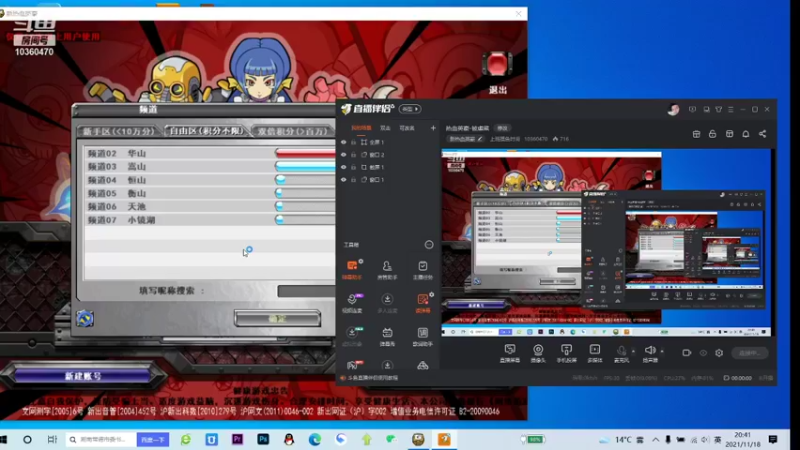The width and height of the screenshot is (800, 450).
Task: Click the taskbar search box
Action: point(101,439)
